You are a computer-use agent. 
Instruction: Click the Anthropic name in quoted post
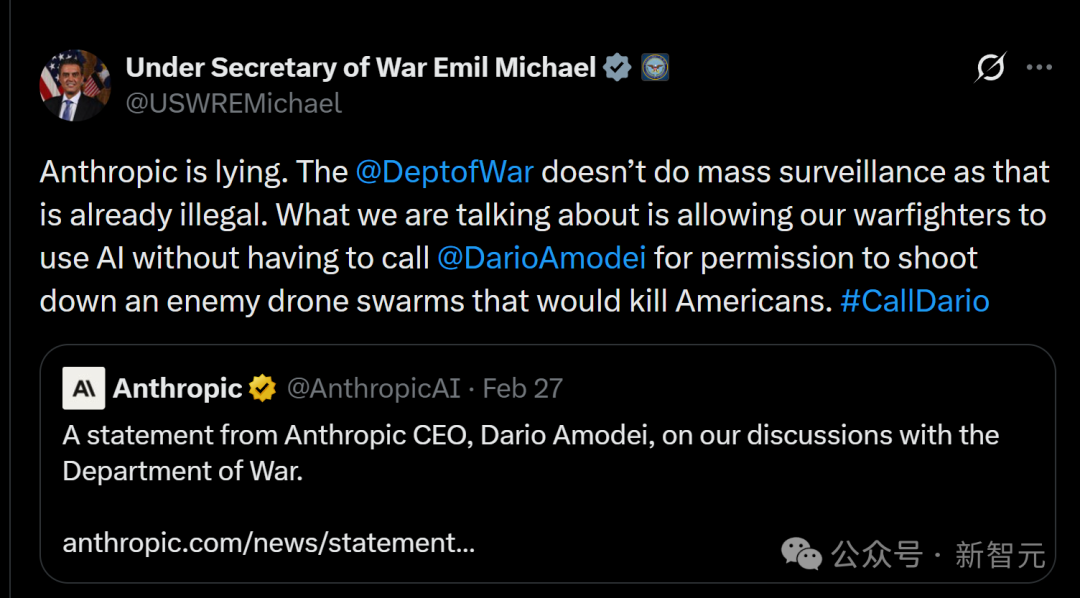click(x=178, y=388)
